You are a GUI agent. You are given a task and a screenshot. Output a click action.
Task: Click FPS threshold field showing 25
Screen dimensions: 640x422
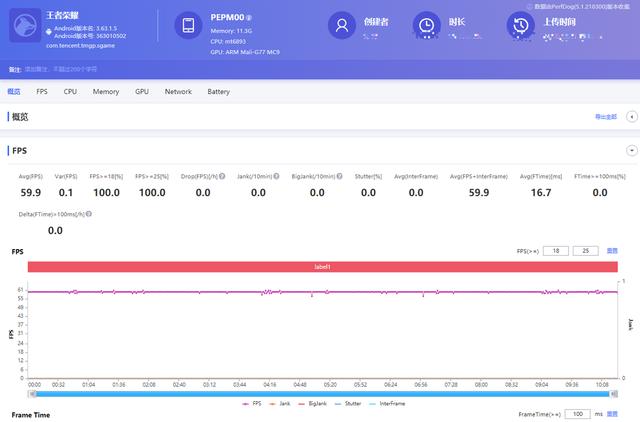pyautogui.click(x=586, y=251)
